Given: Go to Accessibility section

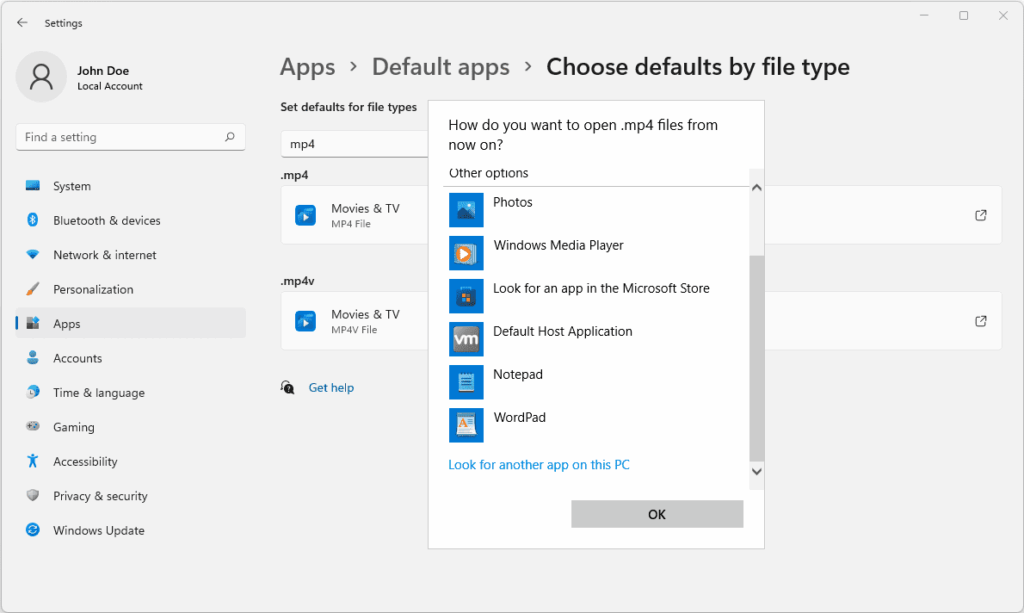Looking at the screenshot, I should click(x=131, y=462).
